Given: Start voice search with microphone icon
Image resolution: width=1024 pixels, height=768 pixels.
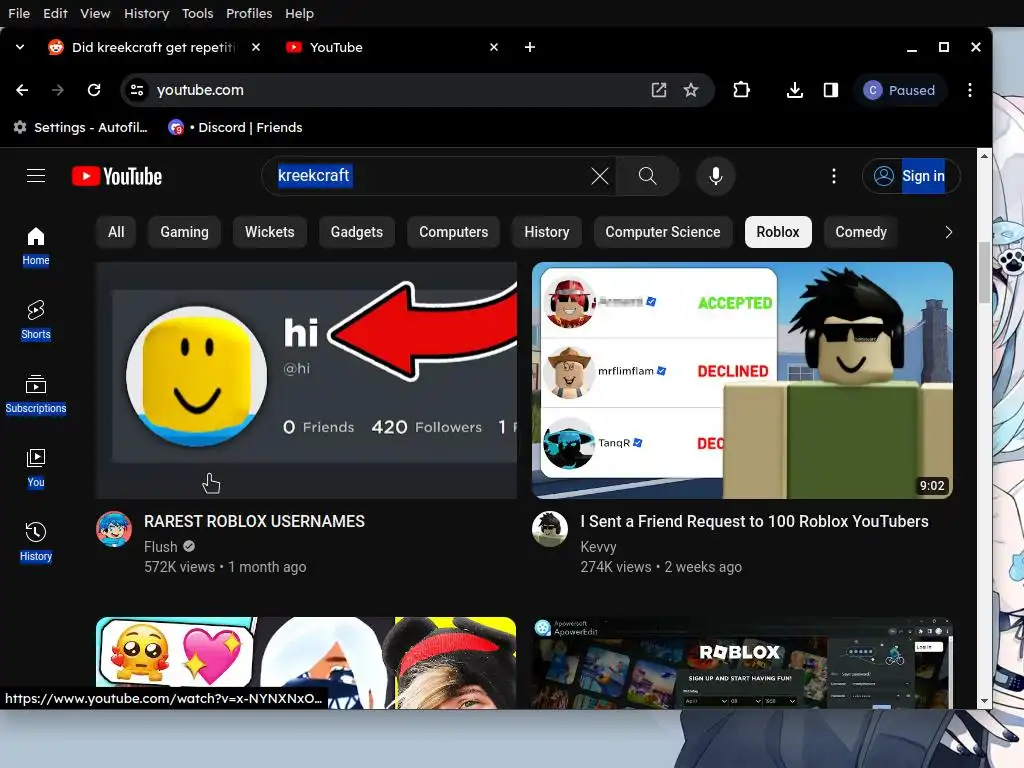Looking at the screenshot, I should 716,176.
